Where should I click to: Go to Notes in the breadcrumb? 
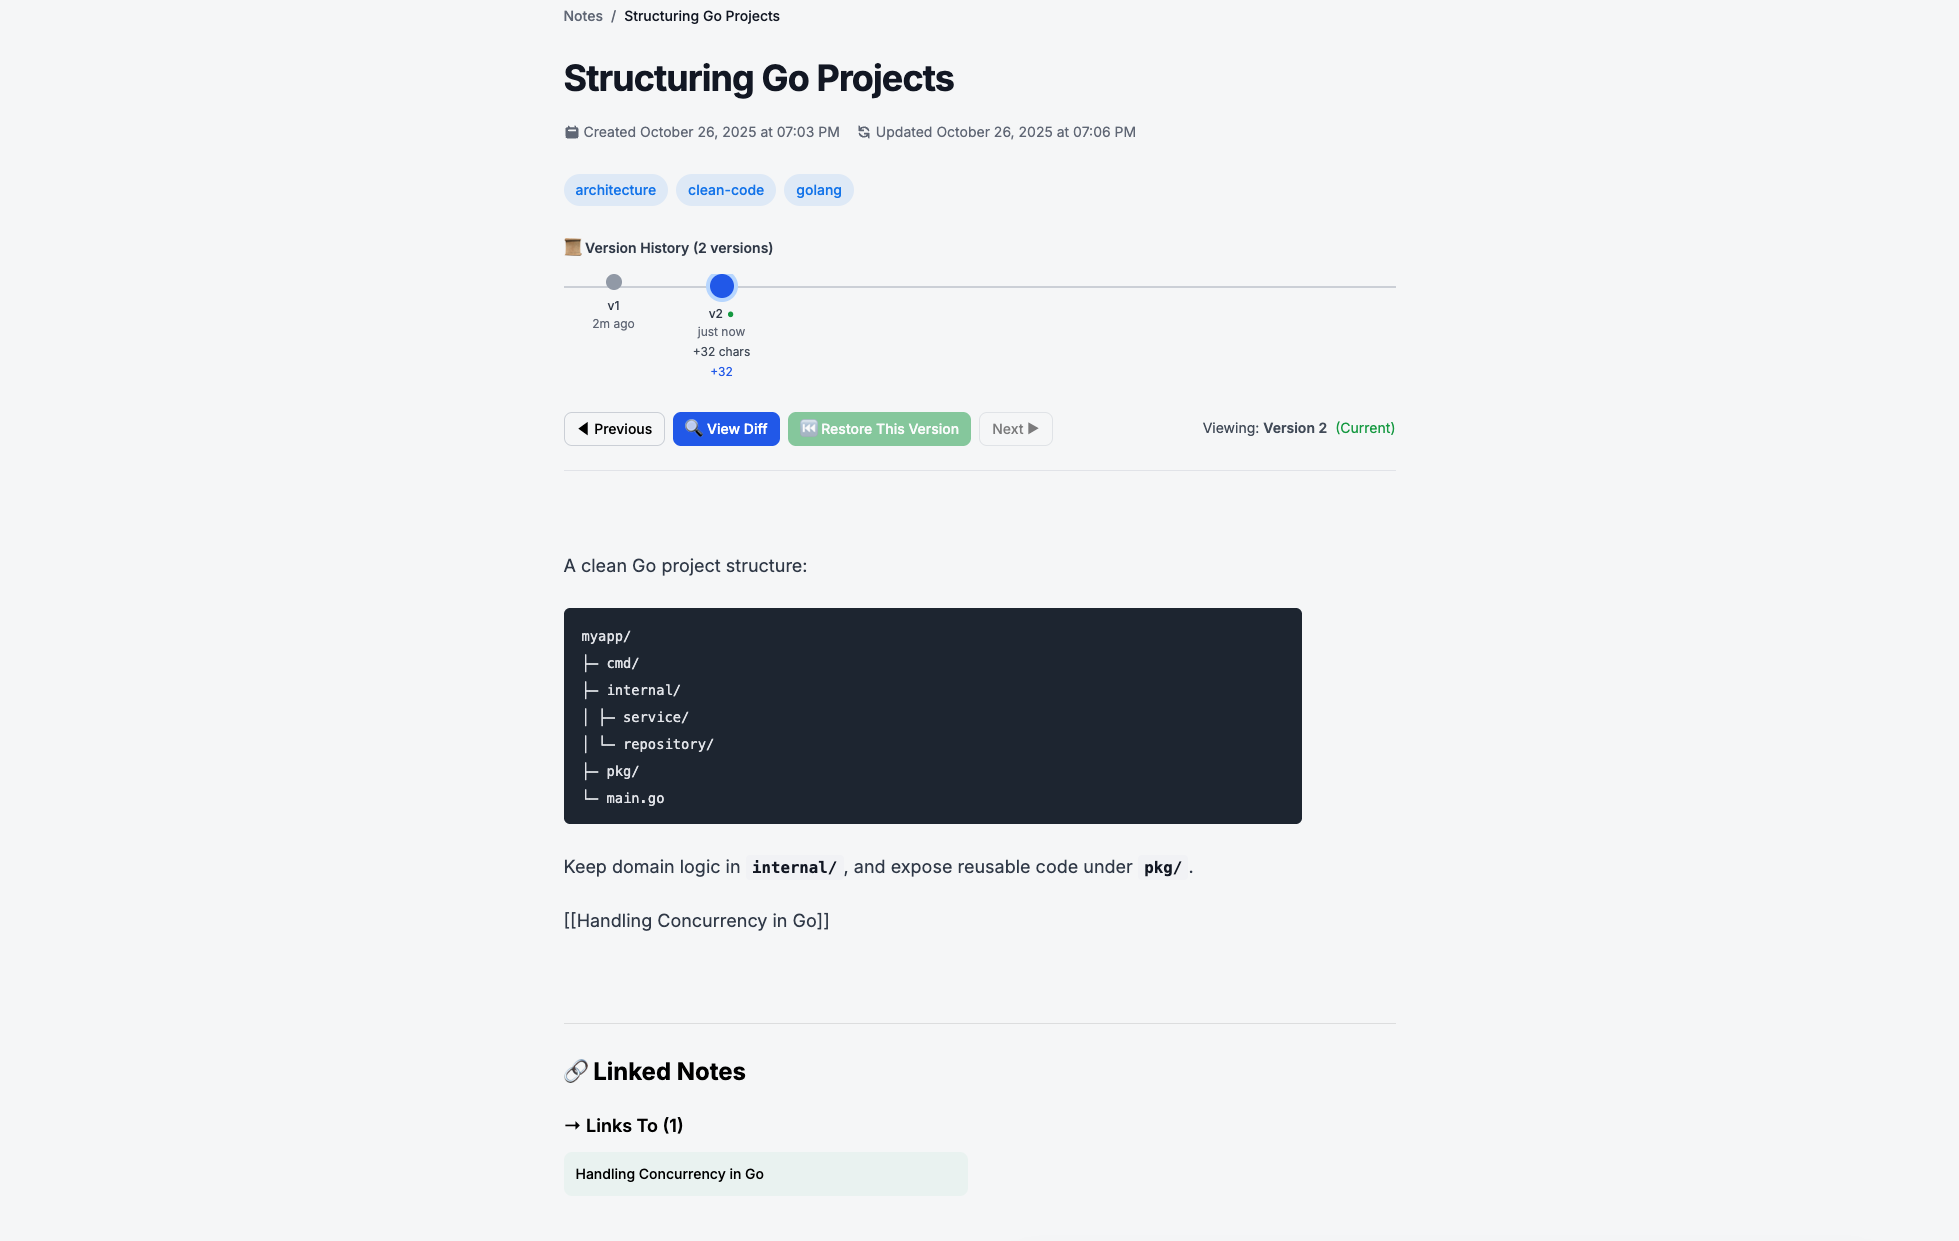583,16
